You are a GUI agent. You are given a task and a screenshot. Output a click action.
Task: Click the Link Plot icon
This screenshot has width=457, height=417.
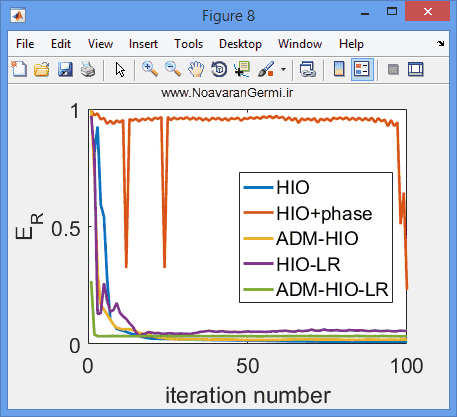307,69
